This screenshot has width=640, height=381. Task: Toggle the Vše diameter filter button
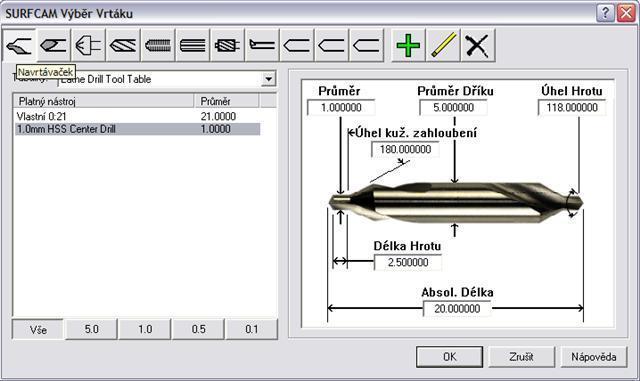[x=38, y=329]
